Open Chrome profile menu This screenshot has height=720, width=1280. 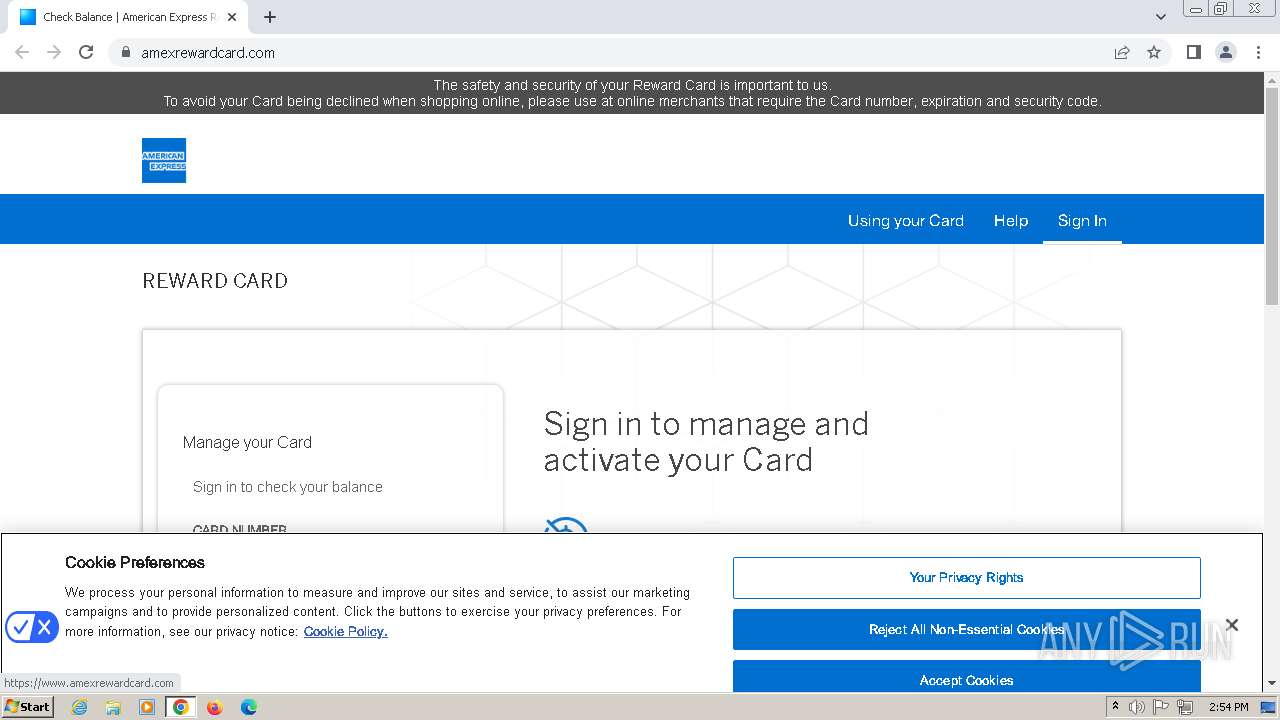(x=1226, y=52)
